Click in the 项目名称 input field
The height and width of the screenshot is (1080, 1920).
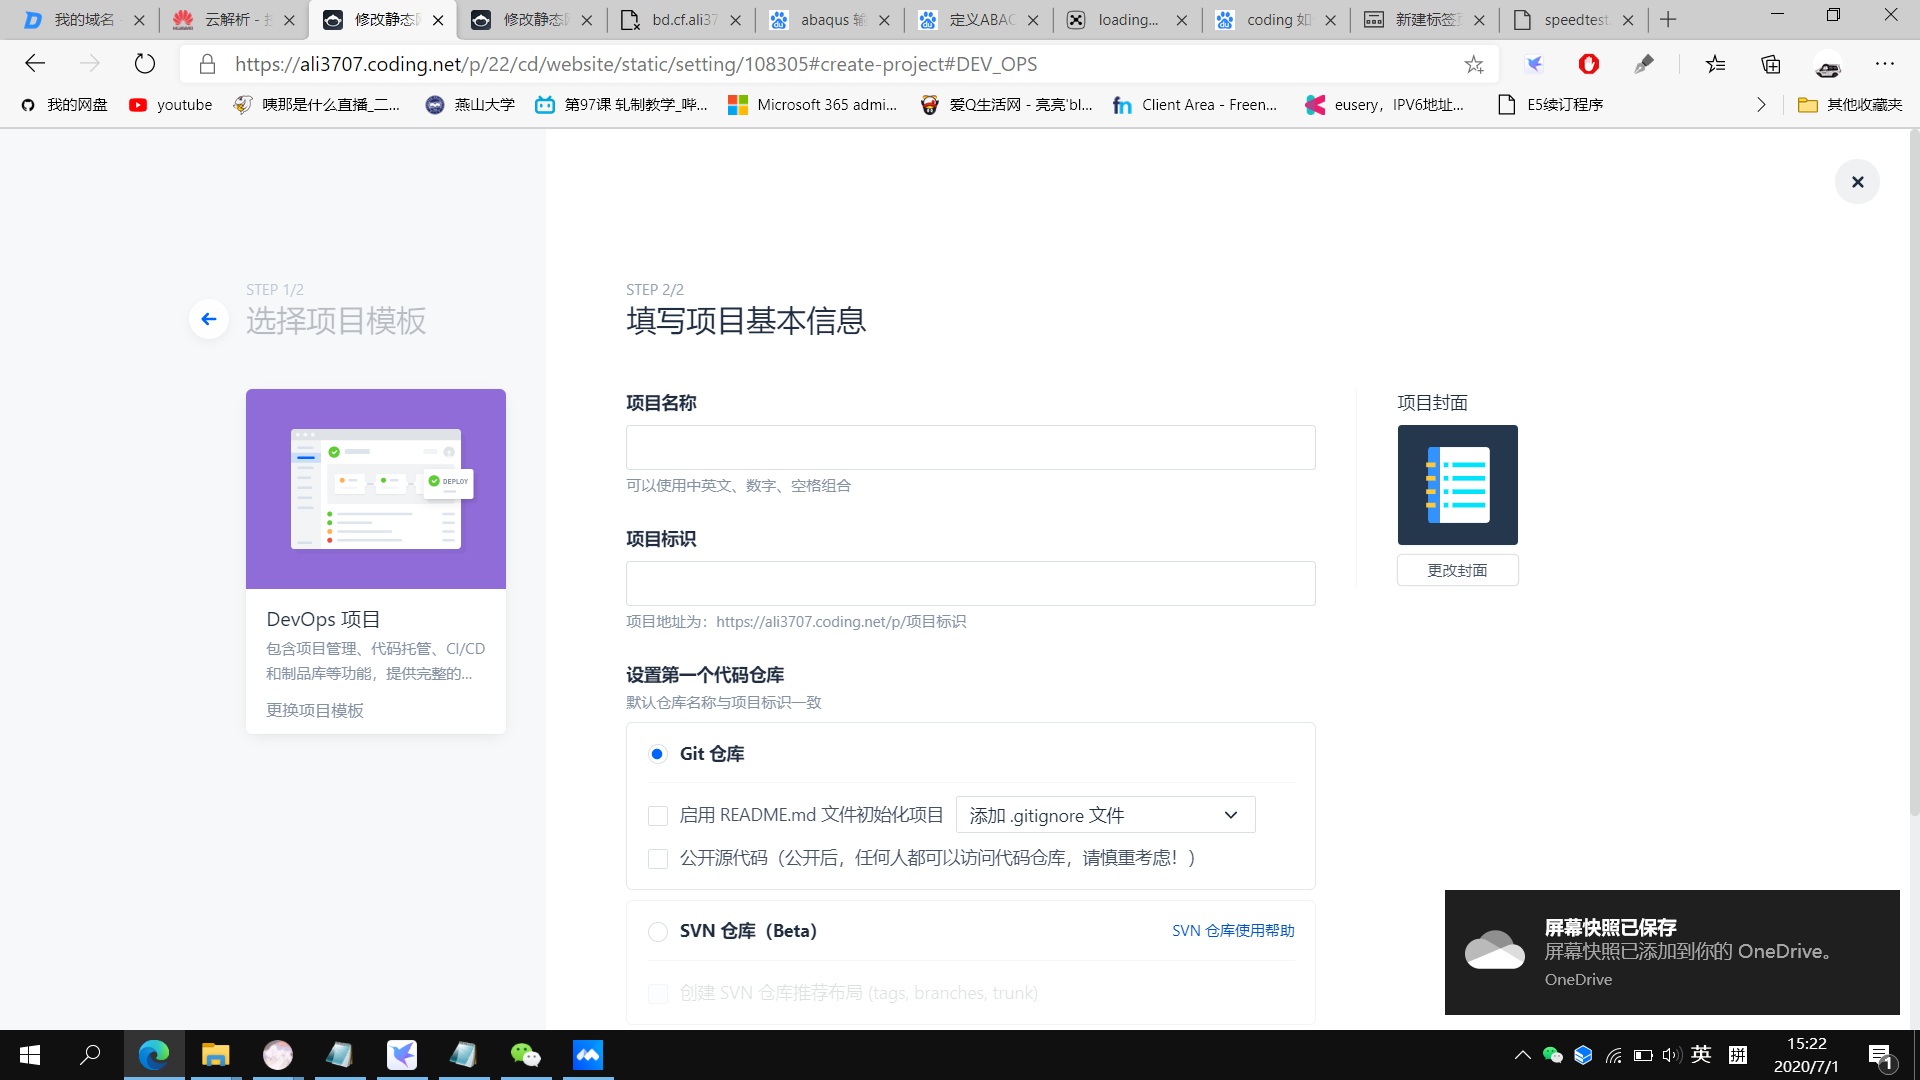970,447
